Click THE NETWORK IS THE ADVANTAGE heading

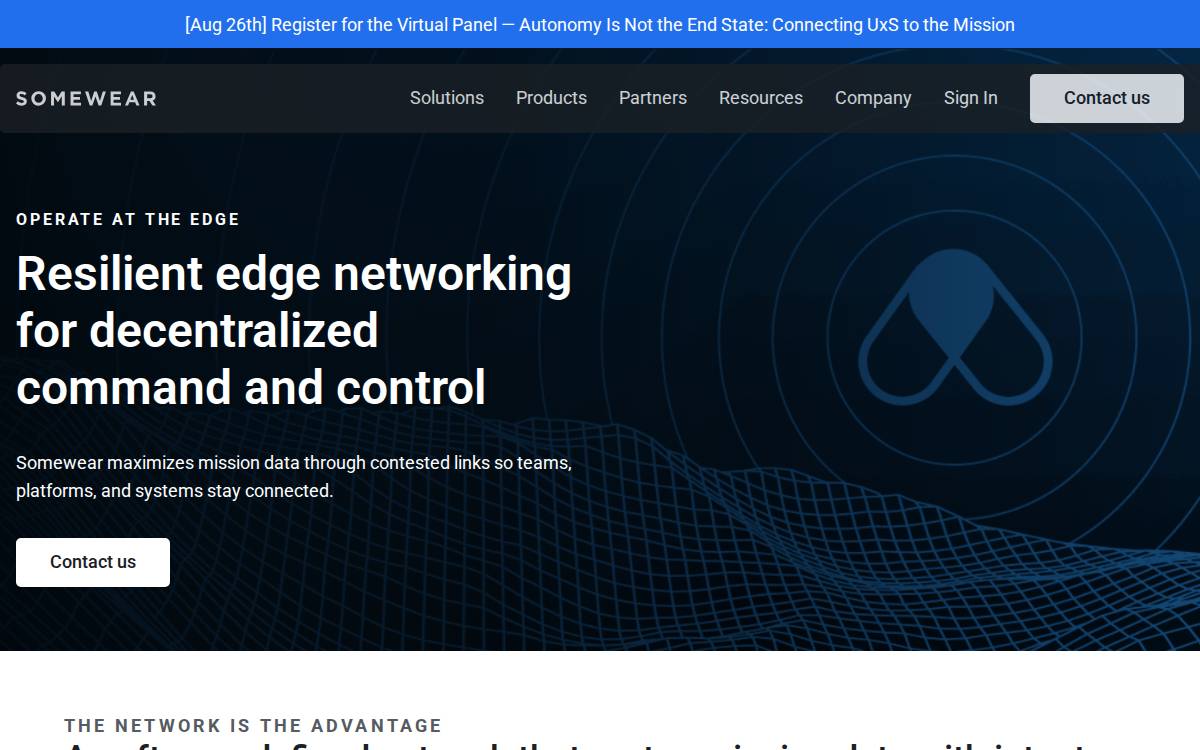tap(253, 726)
